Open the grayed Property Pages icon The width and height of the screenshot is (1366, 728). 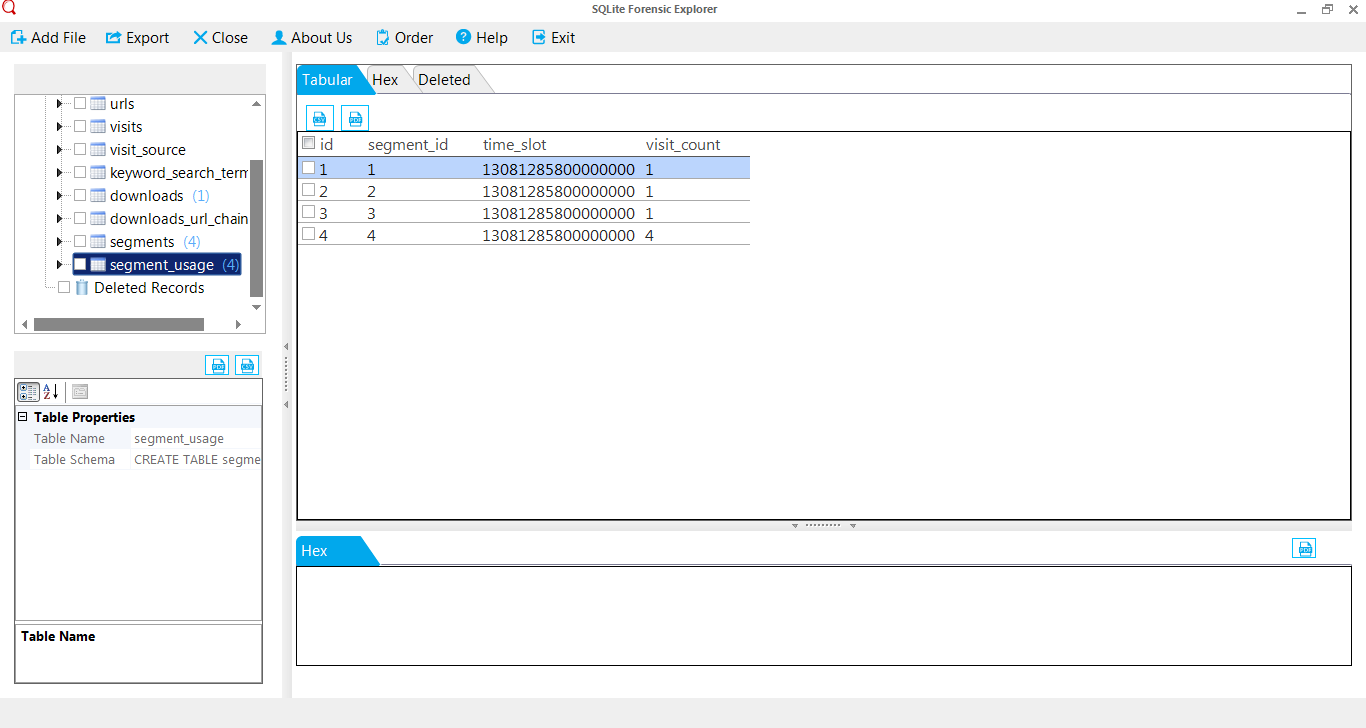coord(80,392)
